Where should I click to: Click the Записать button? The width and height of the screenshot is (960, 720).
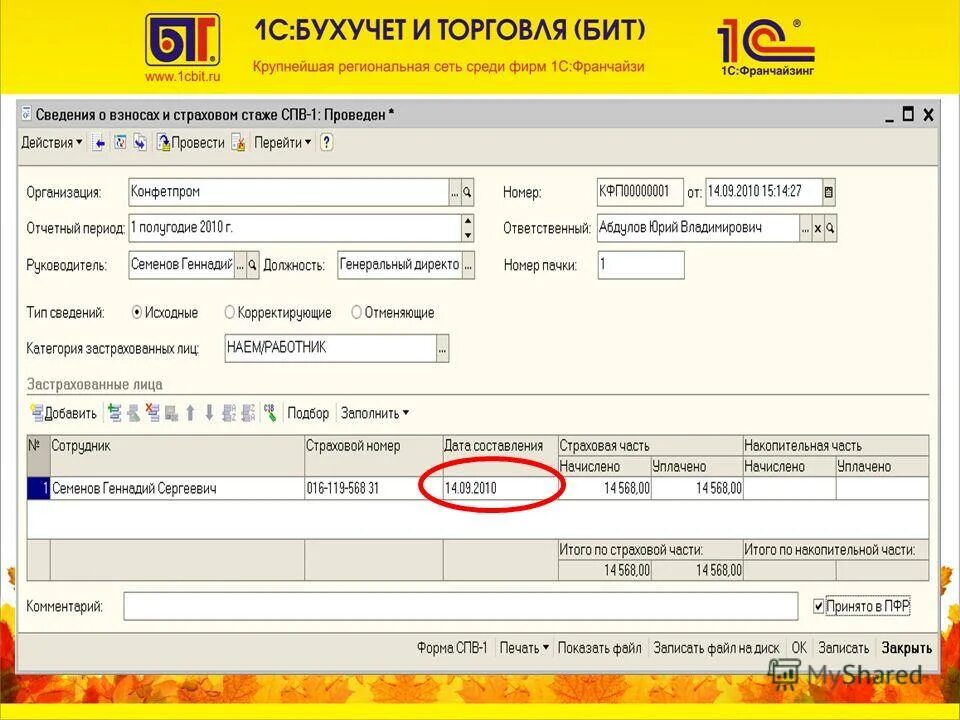[x=844, y=648]
